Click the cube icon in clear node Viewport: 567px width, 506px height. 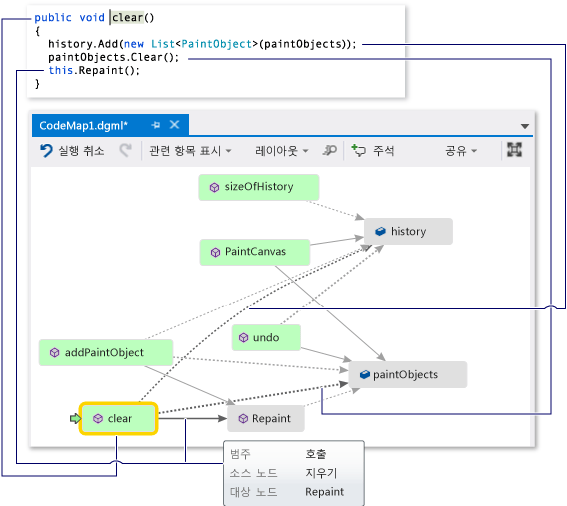tap(98, 418)
